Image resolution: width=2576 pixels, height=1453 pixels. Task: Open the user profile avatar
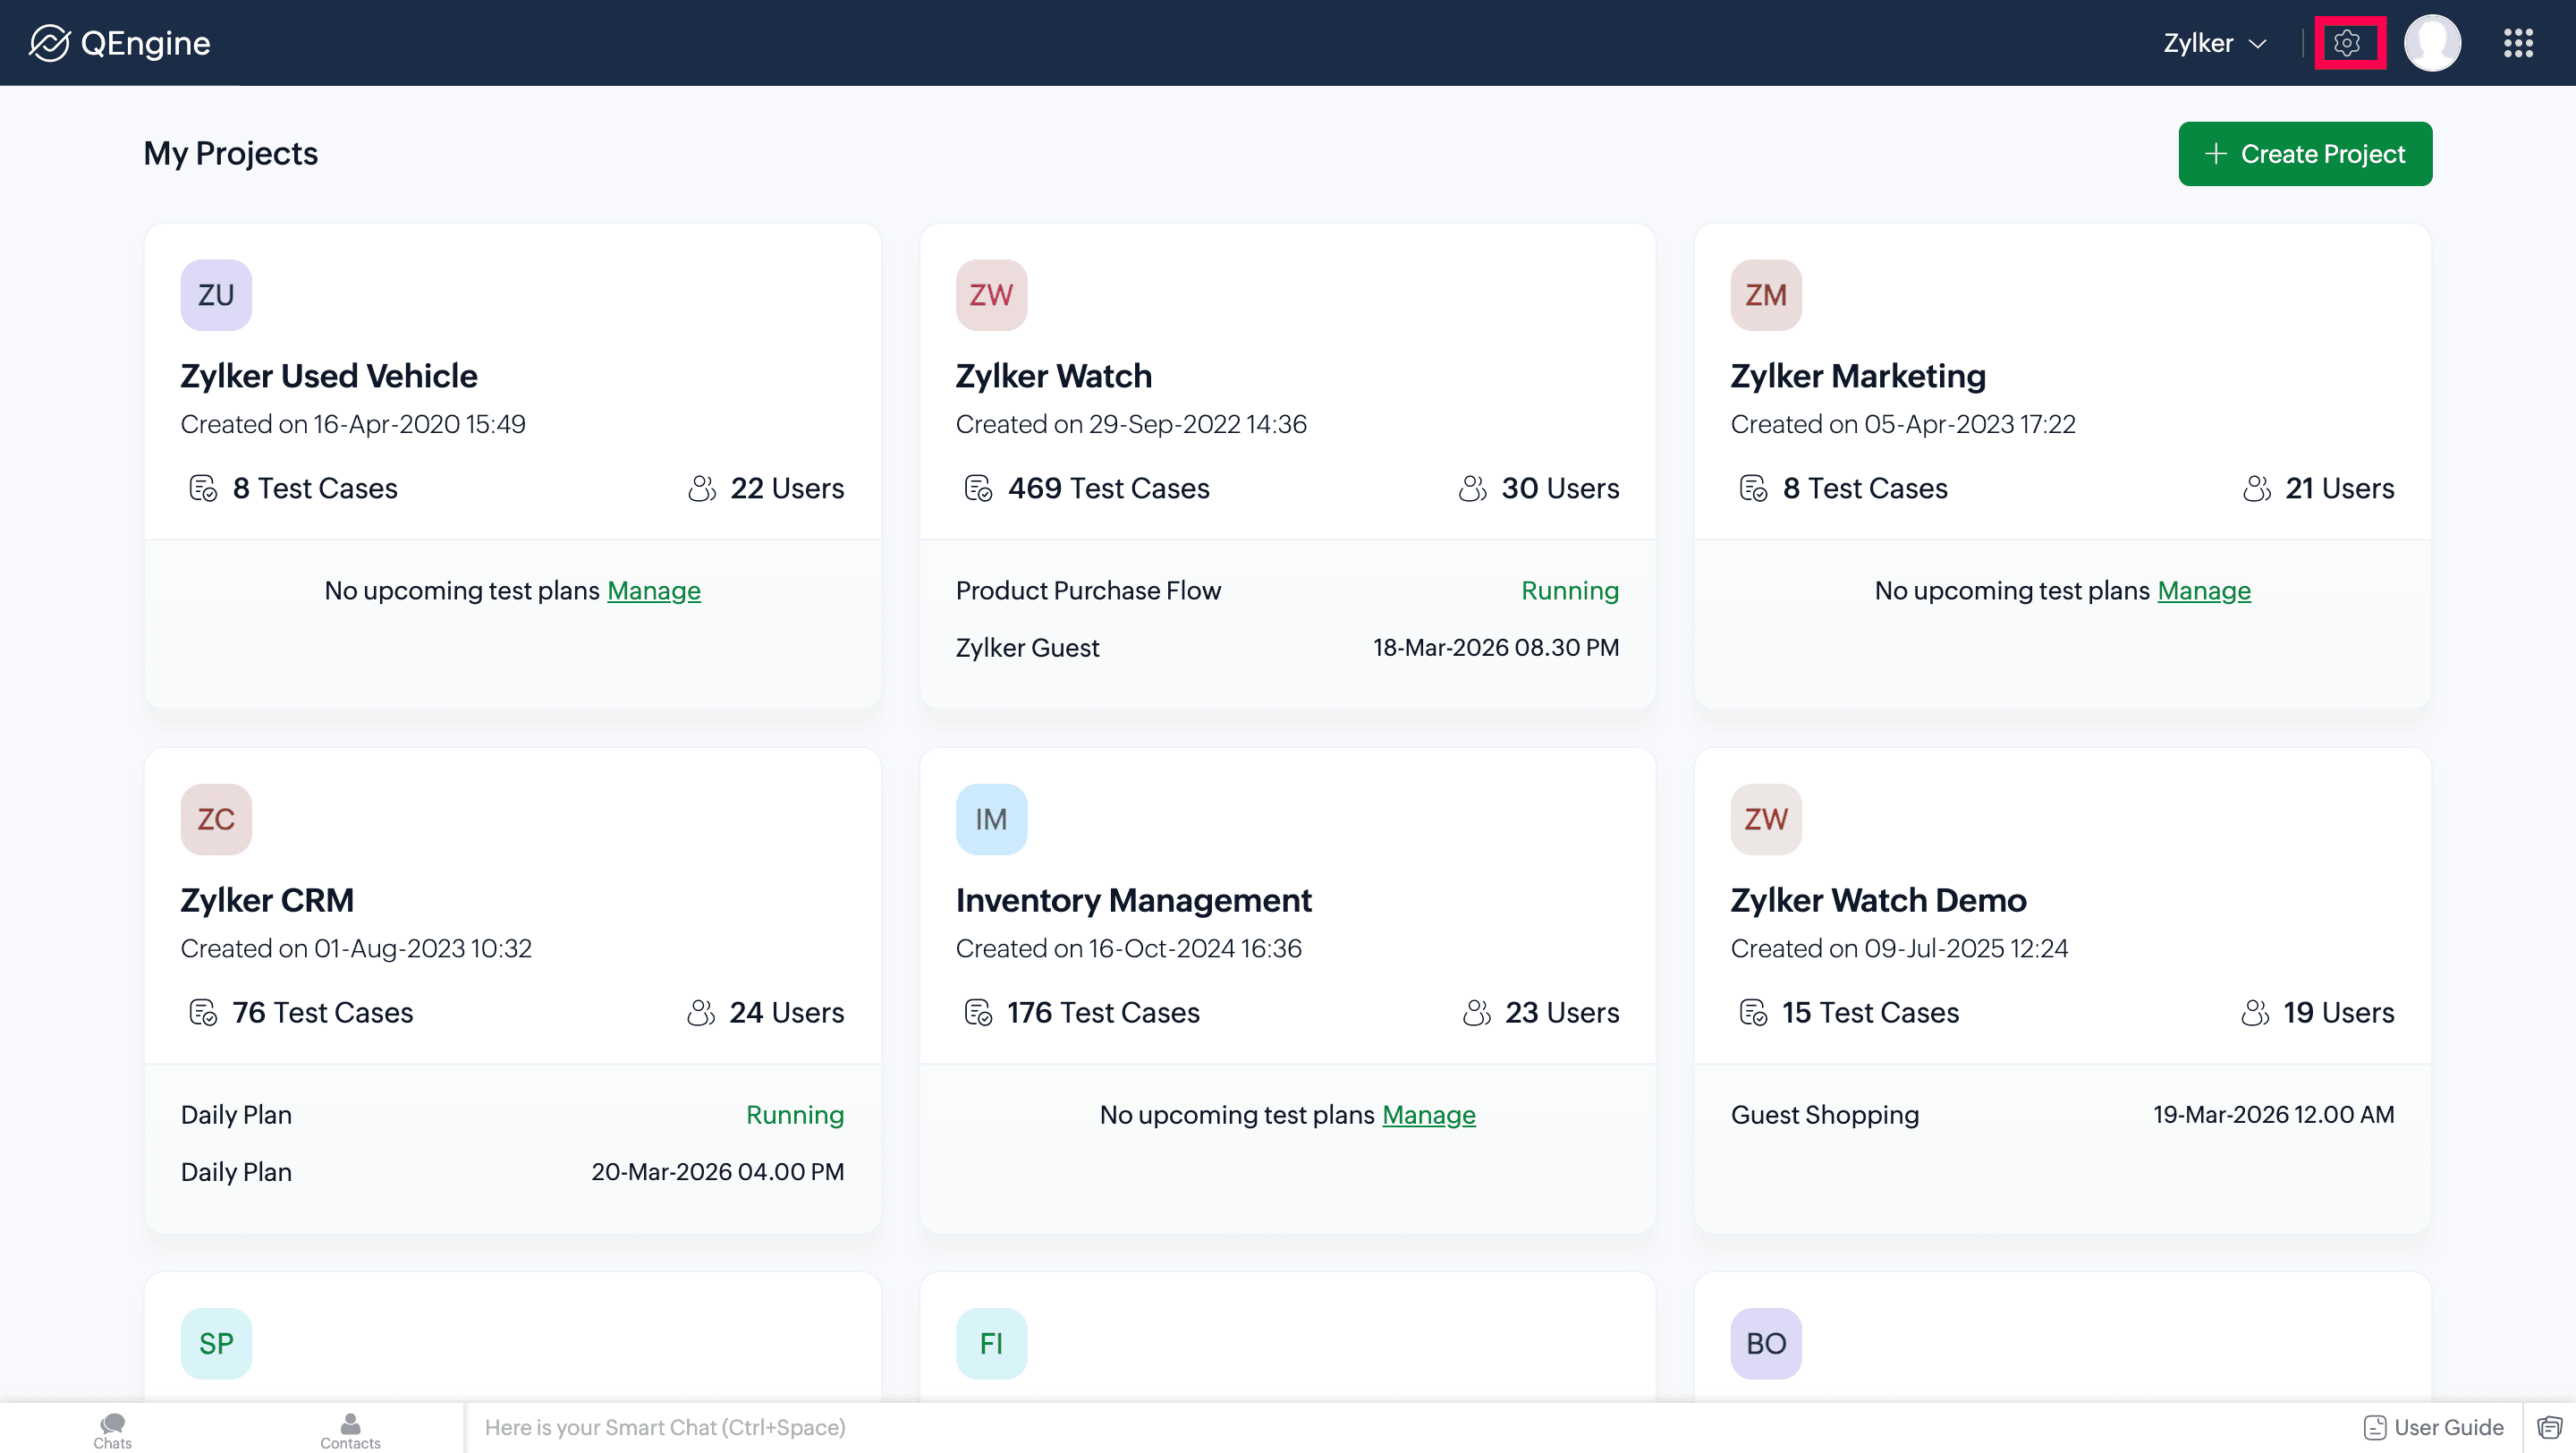click(2432, 43)
